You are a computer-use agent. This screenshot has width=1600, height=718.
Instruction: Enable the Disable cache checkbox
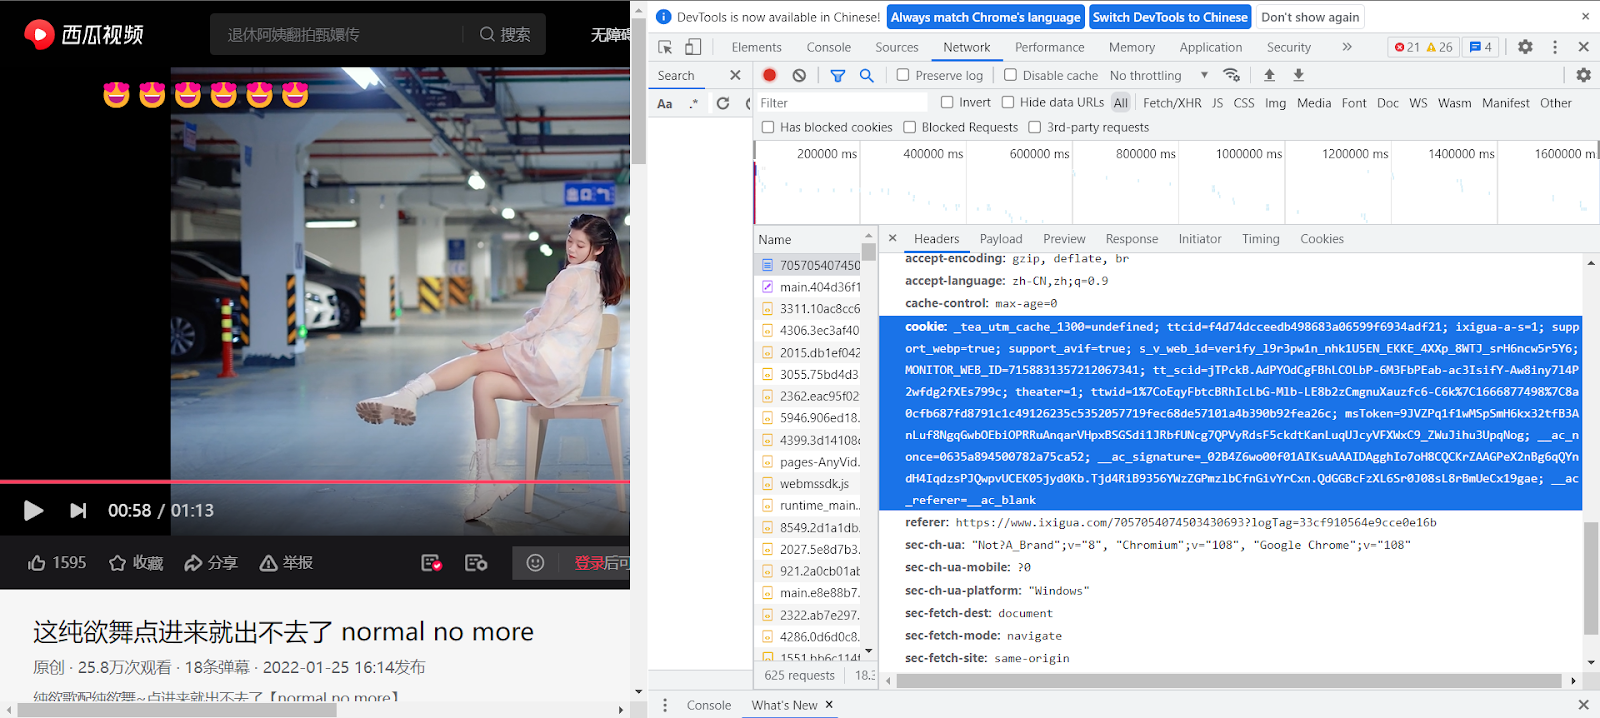coord(1011,75)
